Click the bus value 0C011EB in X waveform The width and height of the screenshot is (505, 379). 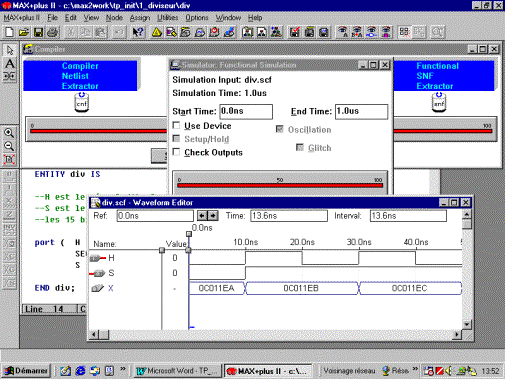301,288
